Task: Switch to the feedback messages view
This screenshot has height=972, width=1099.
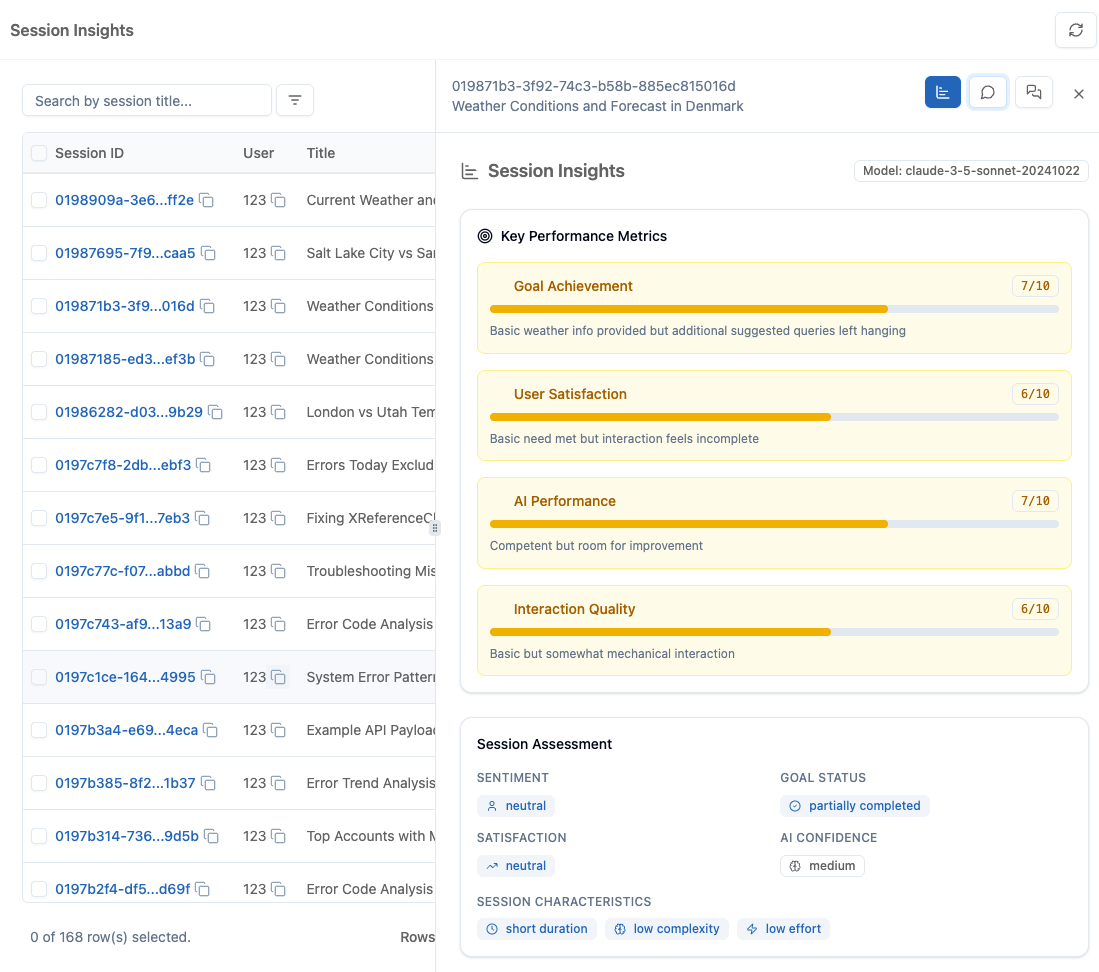Action: (x=1033, y=92)
